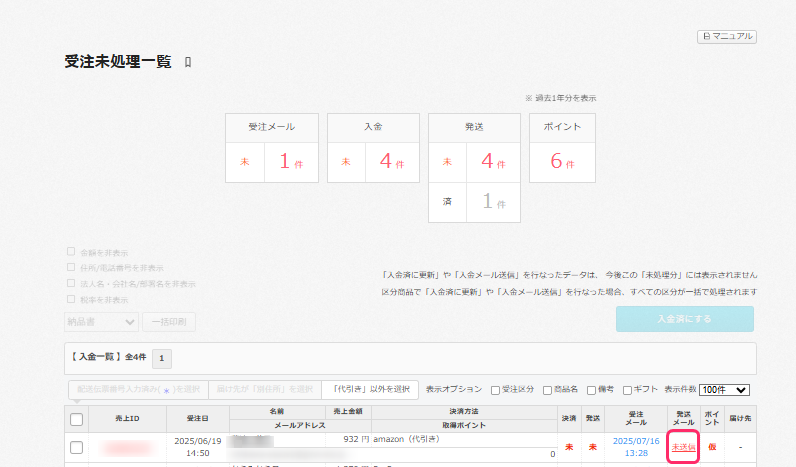Expand the 表示件数 100件 dropdown

tap(725, 389)
